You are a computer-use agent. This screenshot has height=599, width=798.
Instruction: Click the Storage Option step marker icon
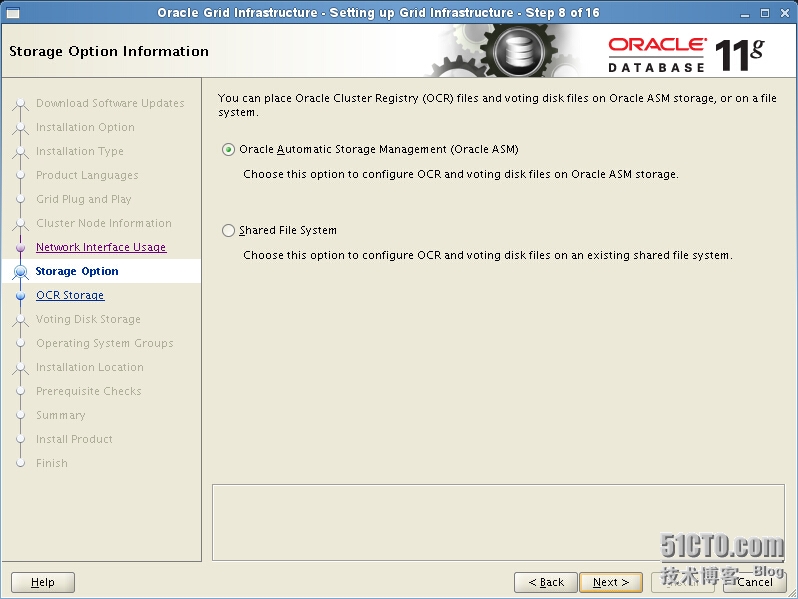click(20, 272)
